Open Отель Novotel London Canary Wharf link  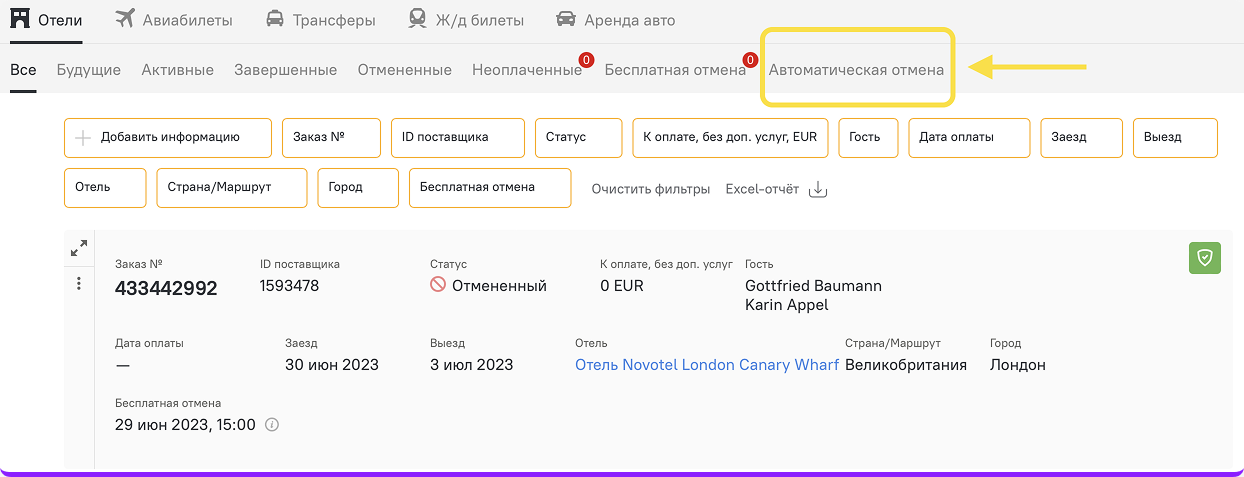(706, 365)
